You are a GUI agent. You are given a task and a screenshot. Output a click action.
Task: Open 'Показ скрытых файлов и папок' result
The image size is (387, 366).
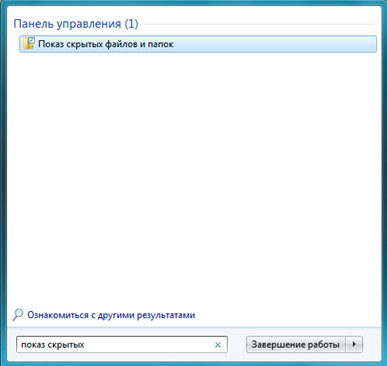coord(198,44)
